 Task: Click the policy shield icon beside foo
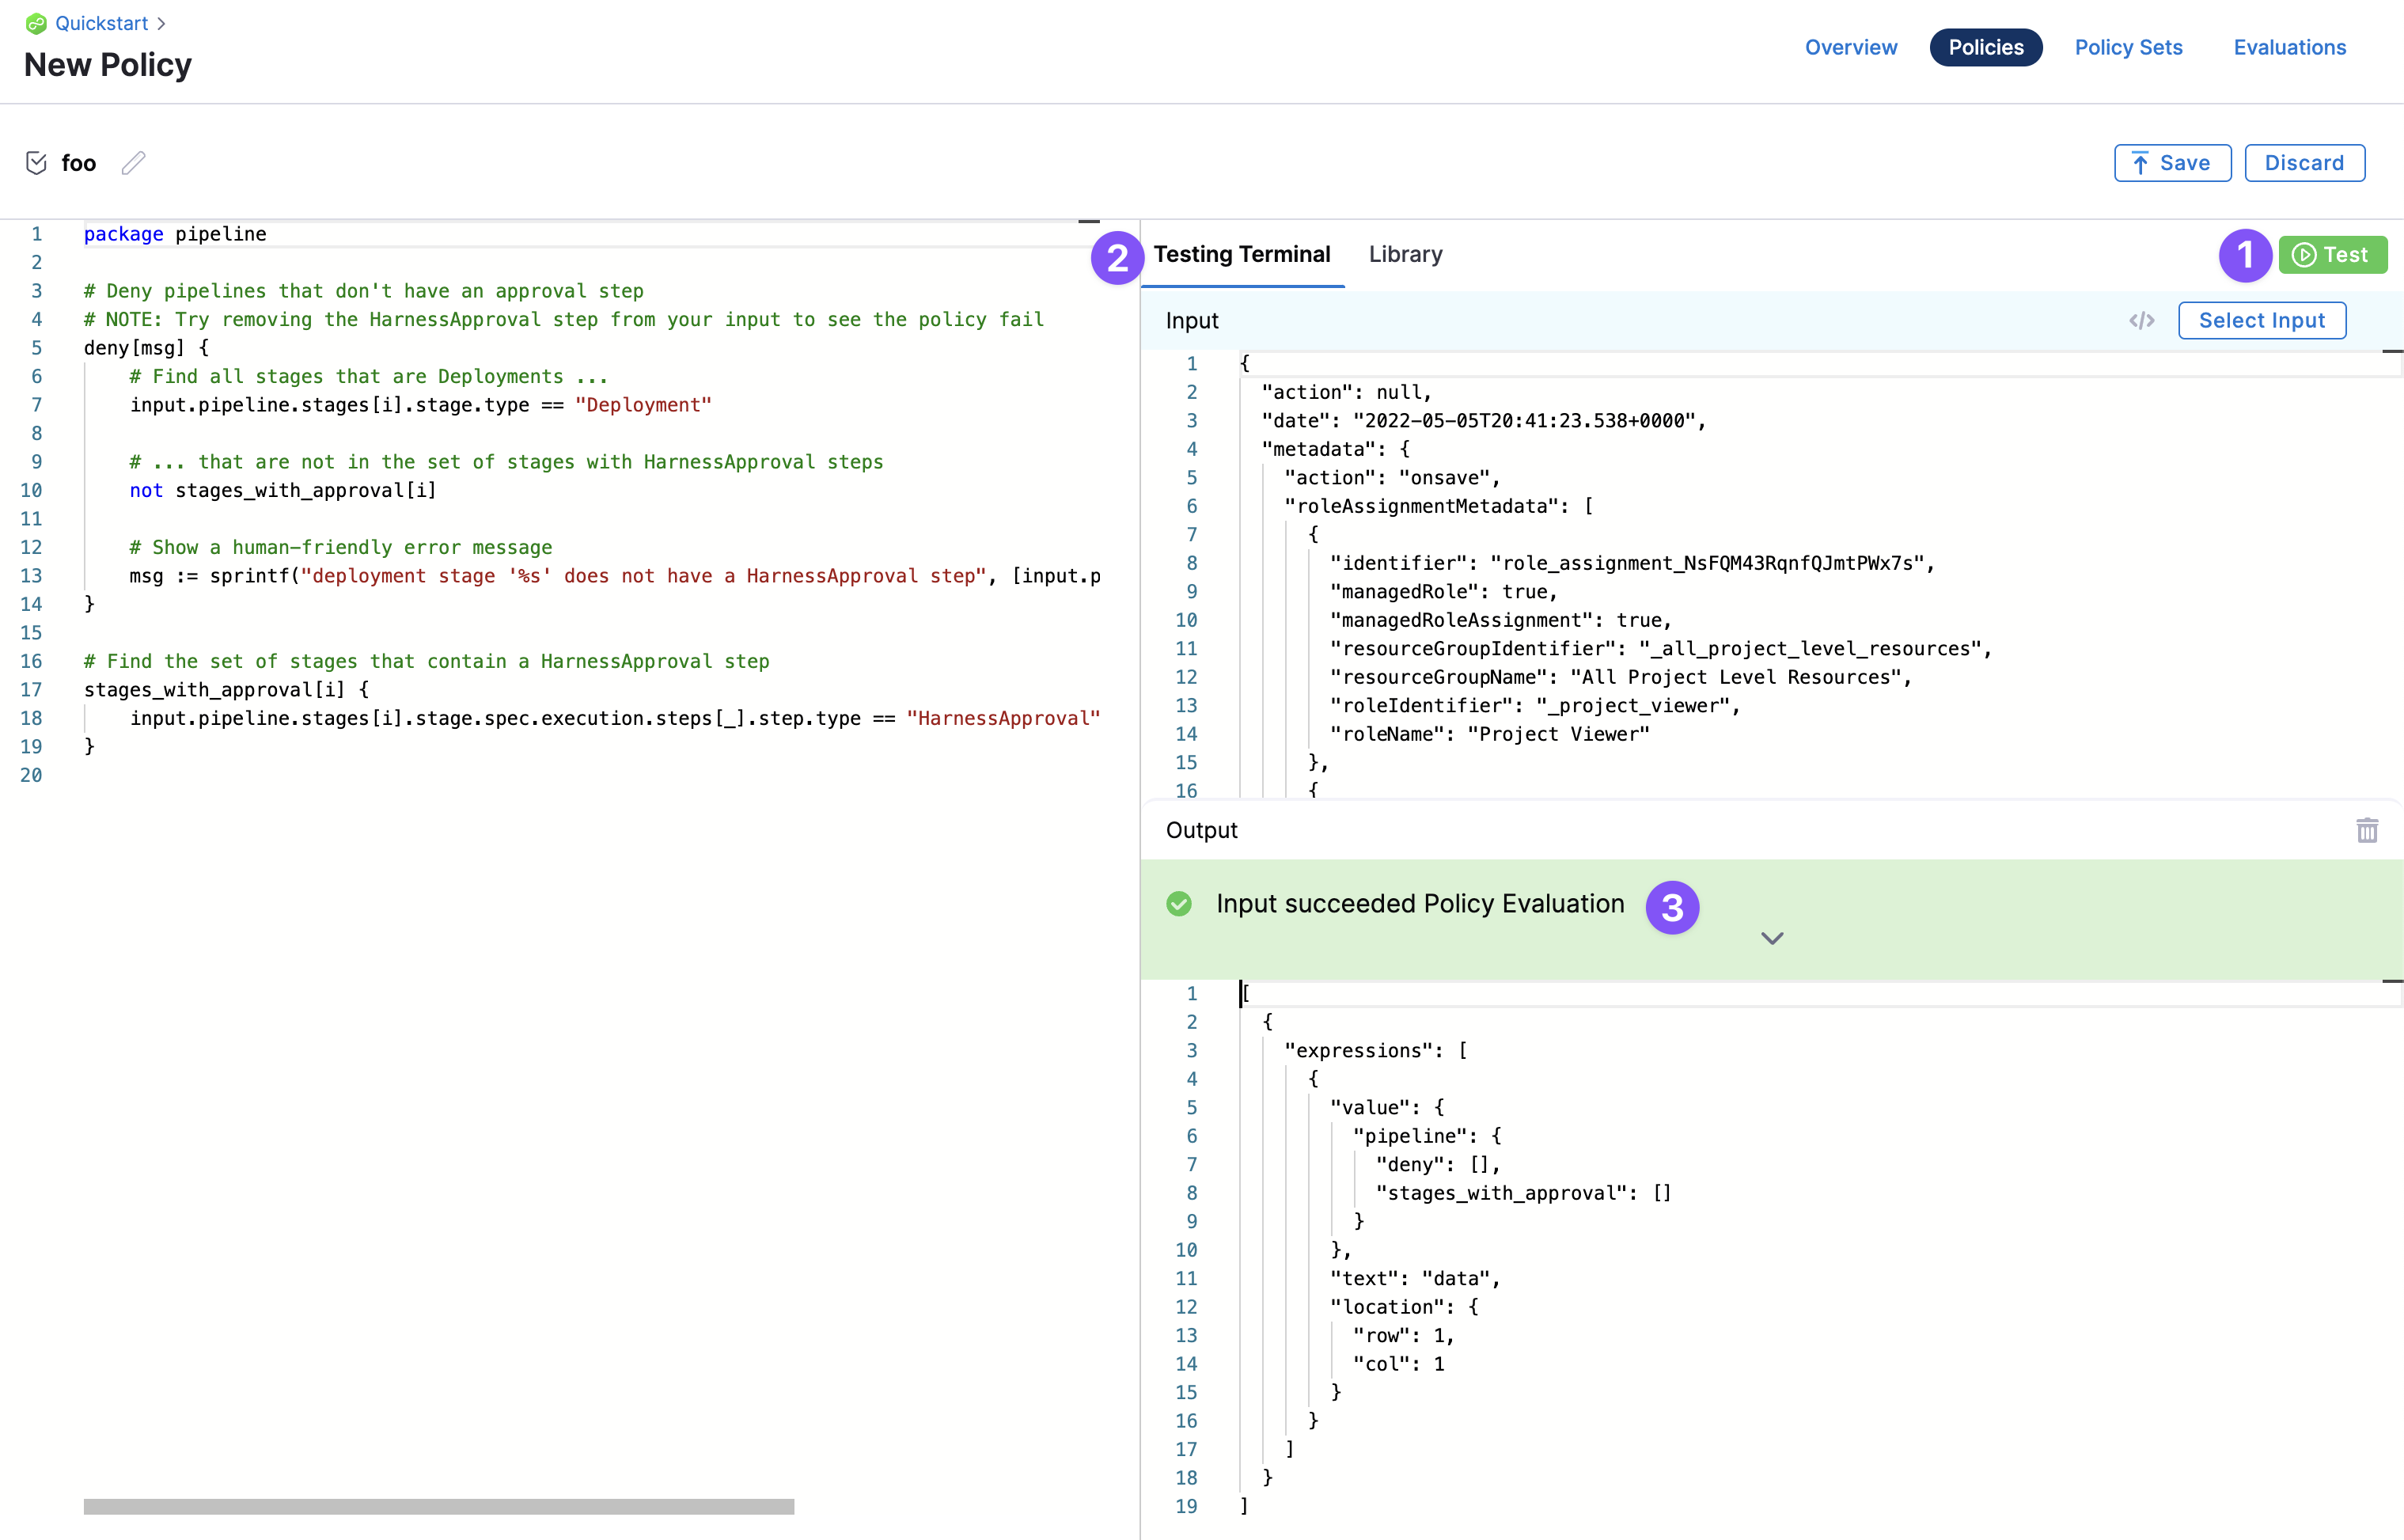coord(36,163)
